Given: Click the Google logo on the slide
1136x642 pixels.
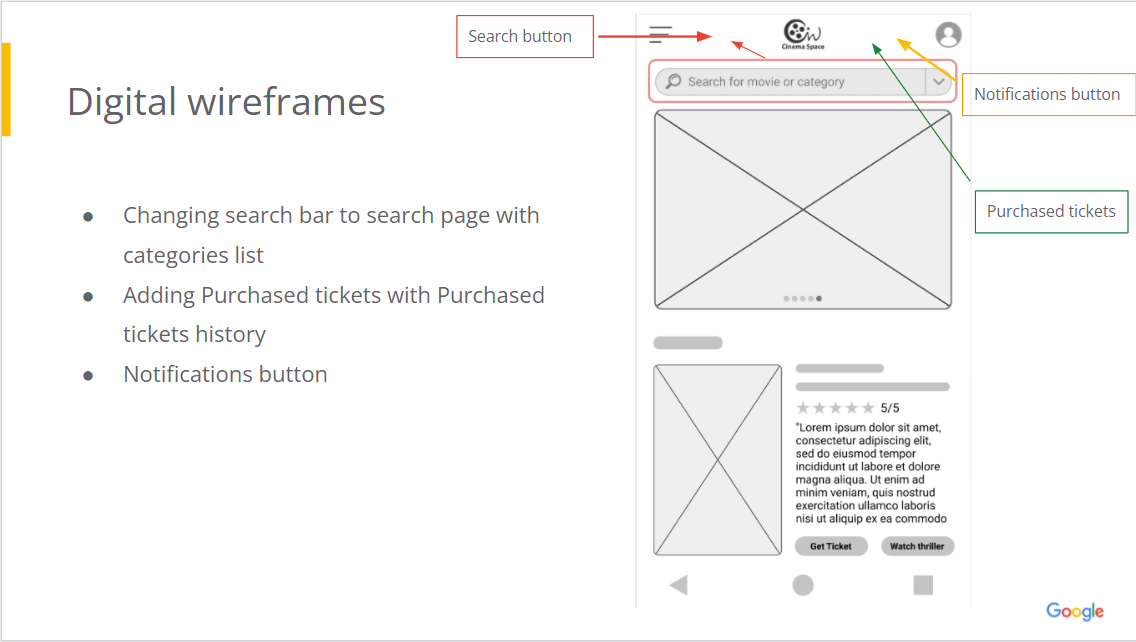Looking at the screenshot, I should point(1075,611).
